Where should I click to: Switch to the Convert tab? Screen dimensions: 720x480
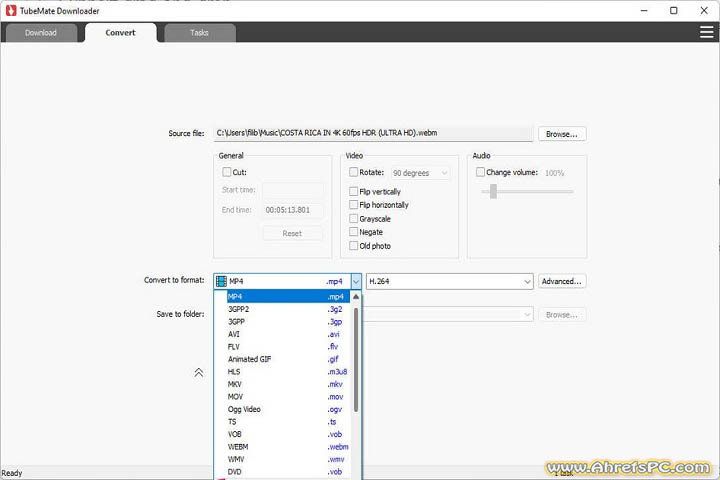(120, 33)
